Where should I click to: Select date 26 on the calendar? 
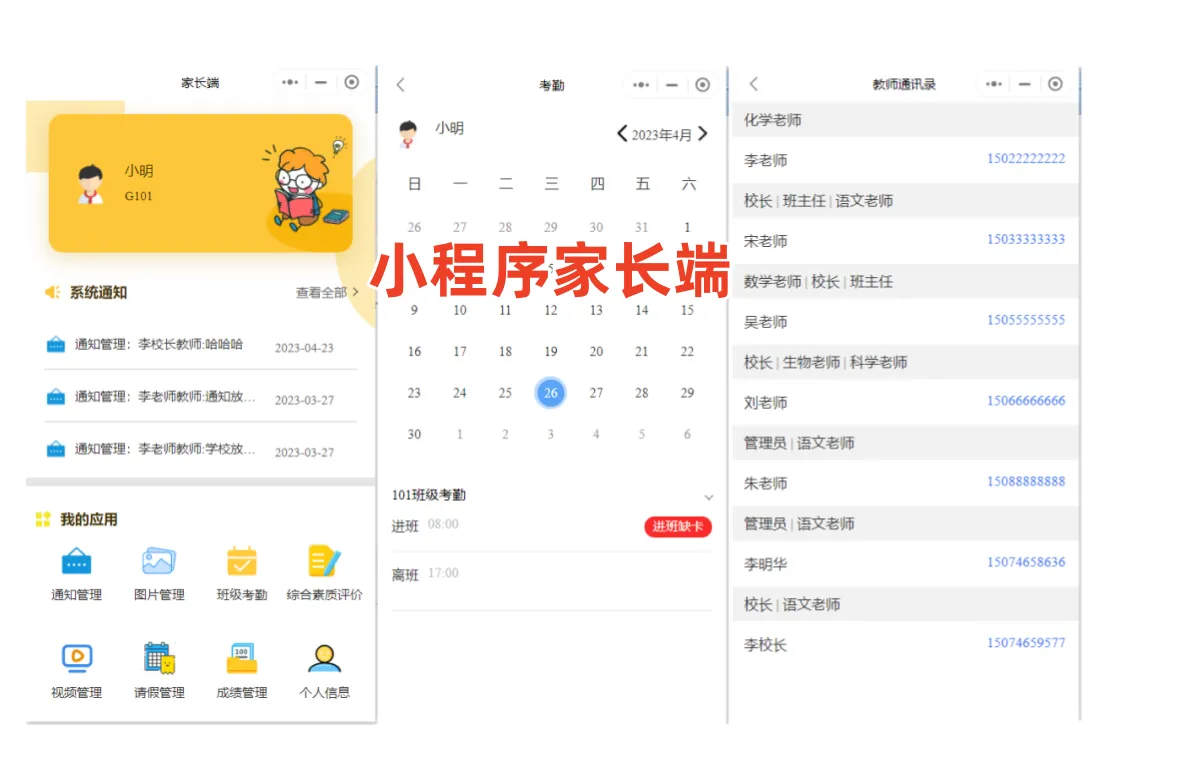[550, 393]
